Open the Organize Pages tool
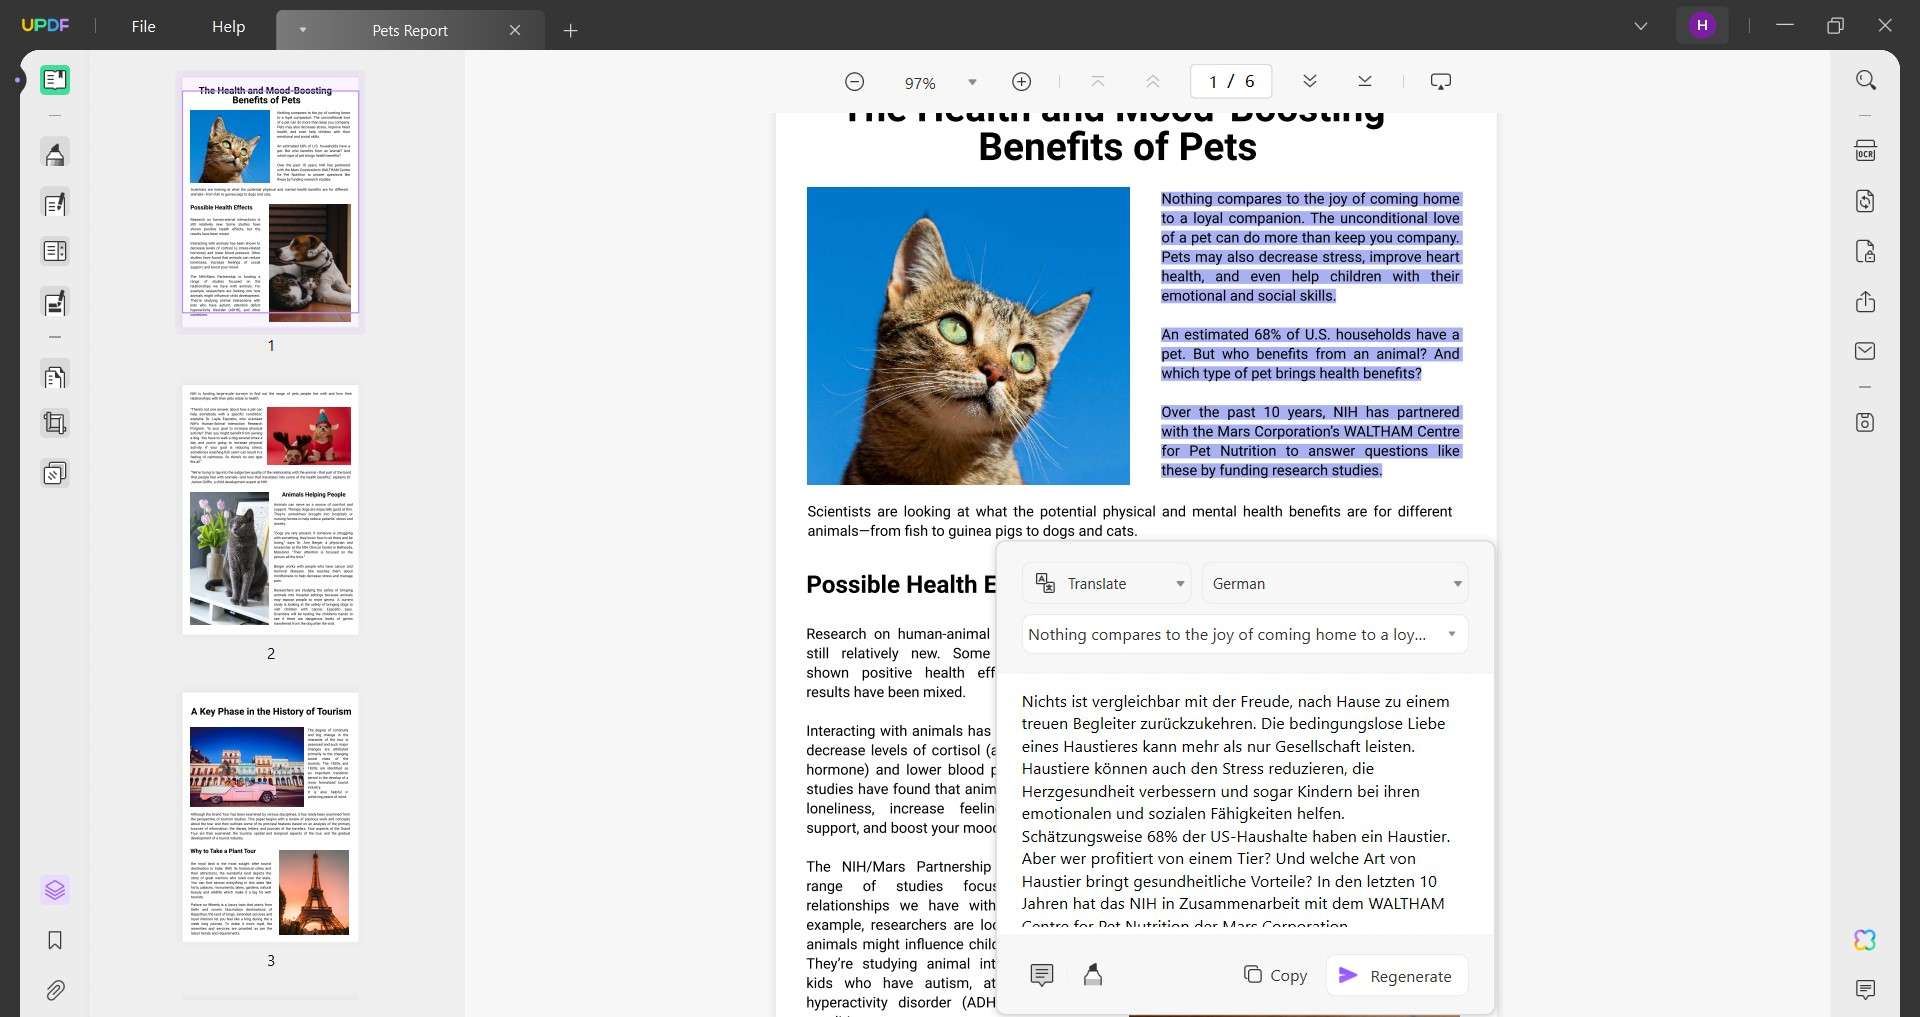The height and width of the screenshot is (1017, 1920). click(x=55, y=376)
